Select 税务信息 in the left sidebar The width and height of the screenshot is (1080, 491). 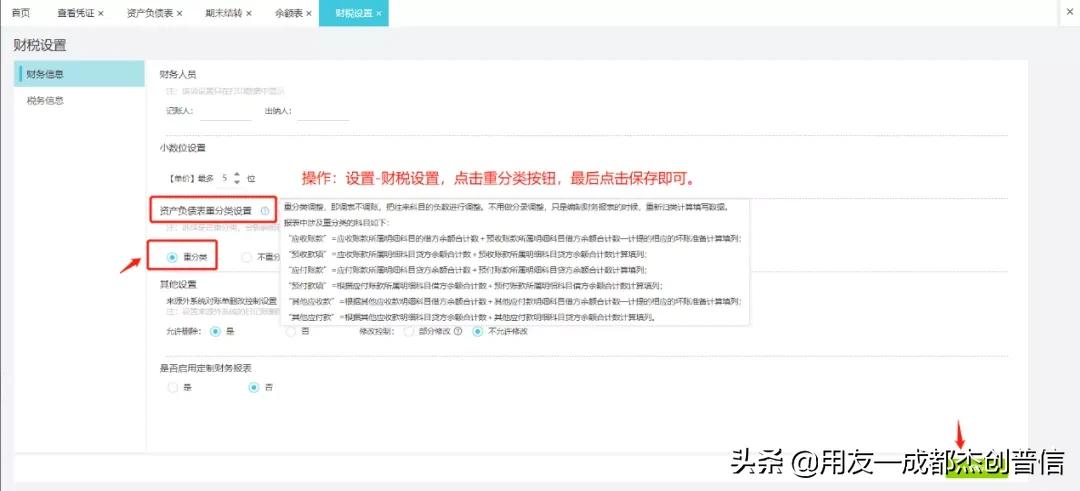79,101
